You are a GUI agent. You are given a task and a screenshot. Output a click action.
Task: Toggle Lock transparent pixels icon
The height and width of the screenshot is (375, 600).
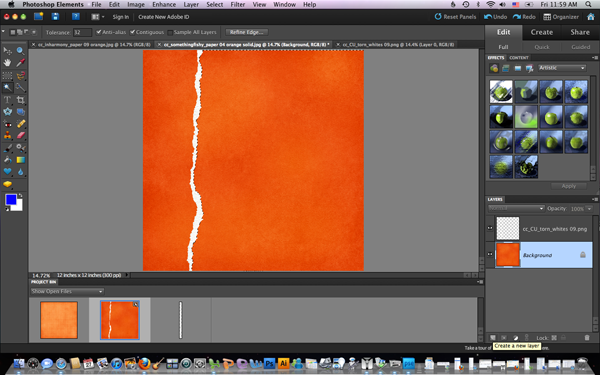pos(554,338)
